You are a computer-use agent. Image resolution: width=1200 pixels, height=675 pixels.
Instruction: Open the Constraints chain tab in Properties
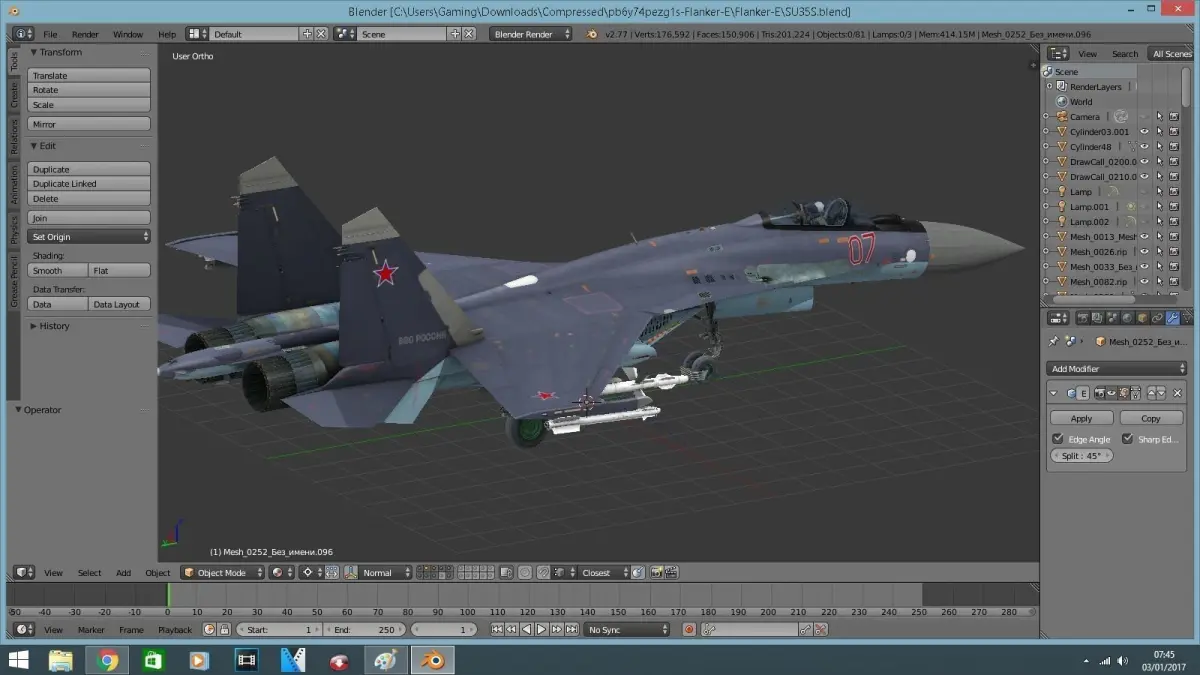pyautogui.click(x=1157, y=318)
